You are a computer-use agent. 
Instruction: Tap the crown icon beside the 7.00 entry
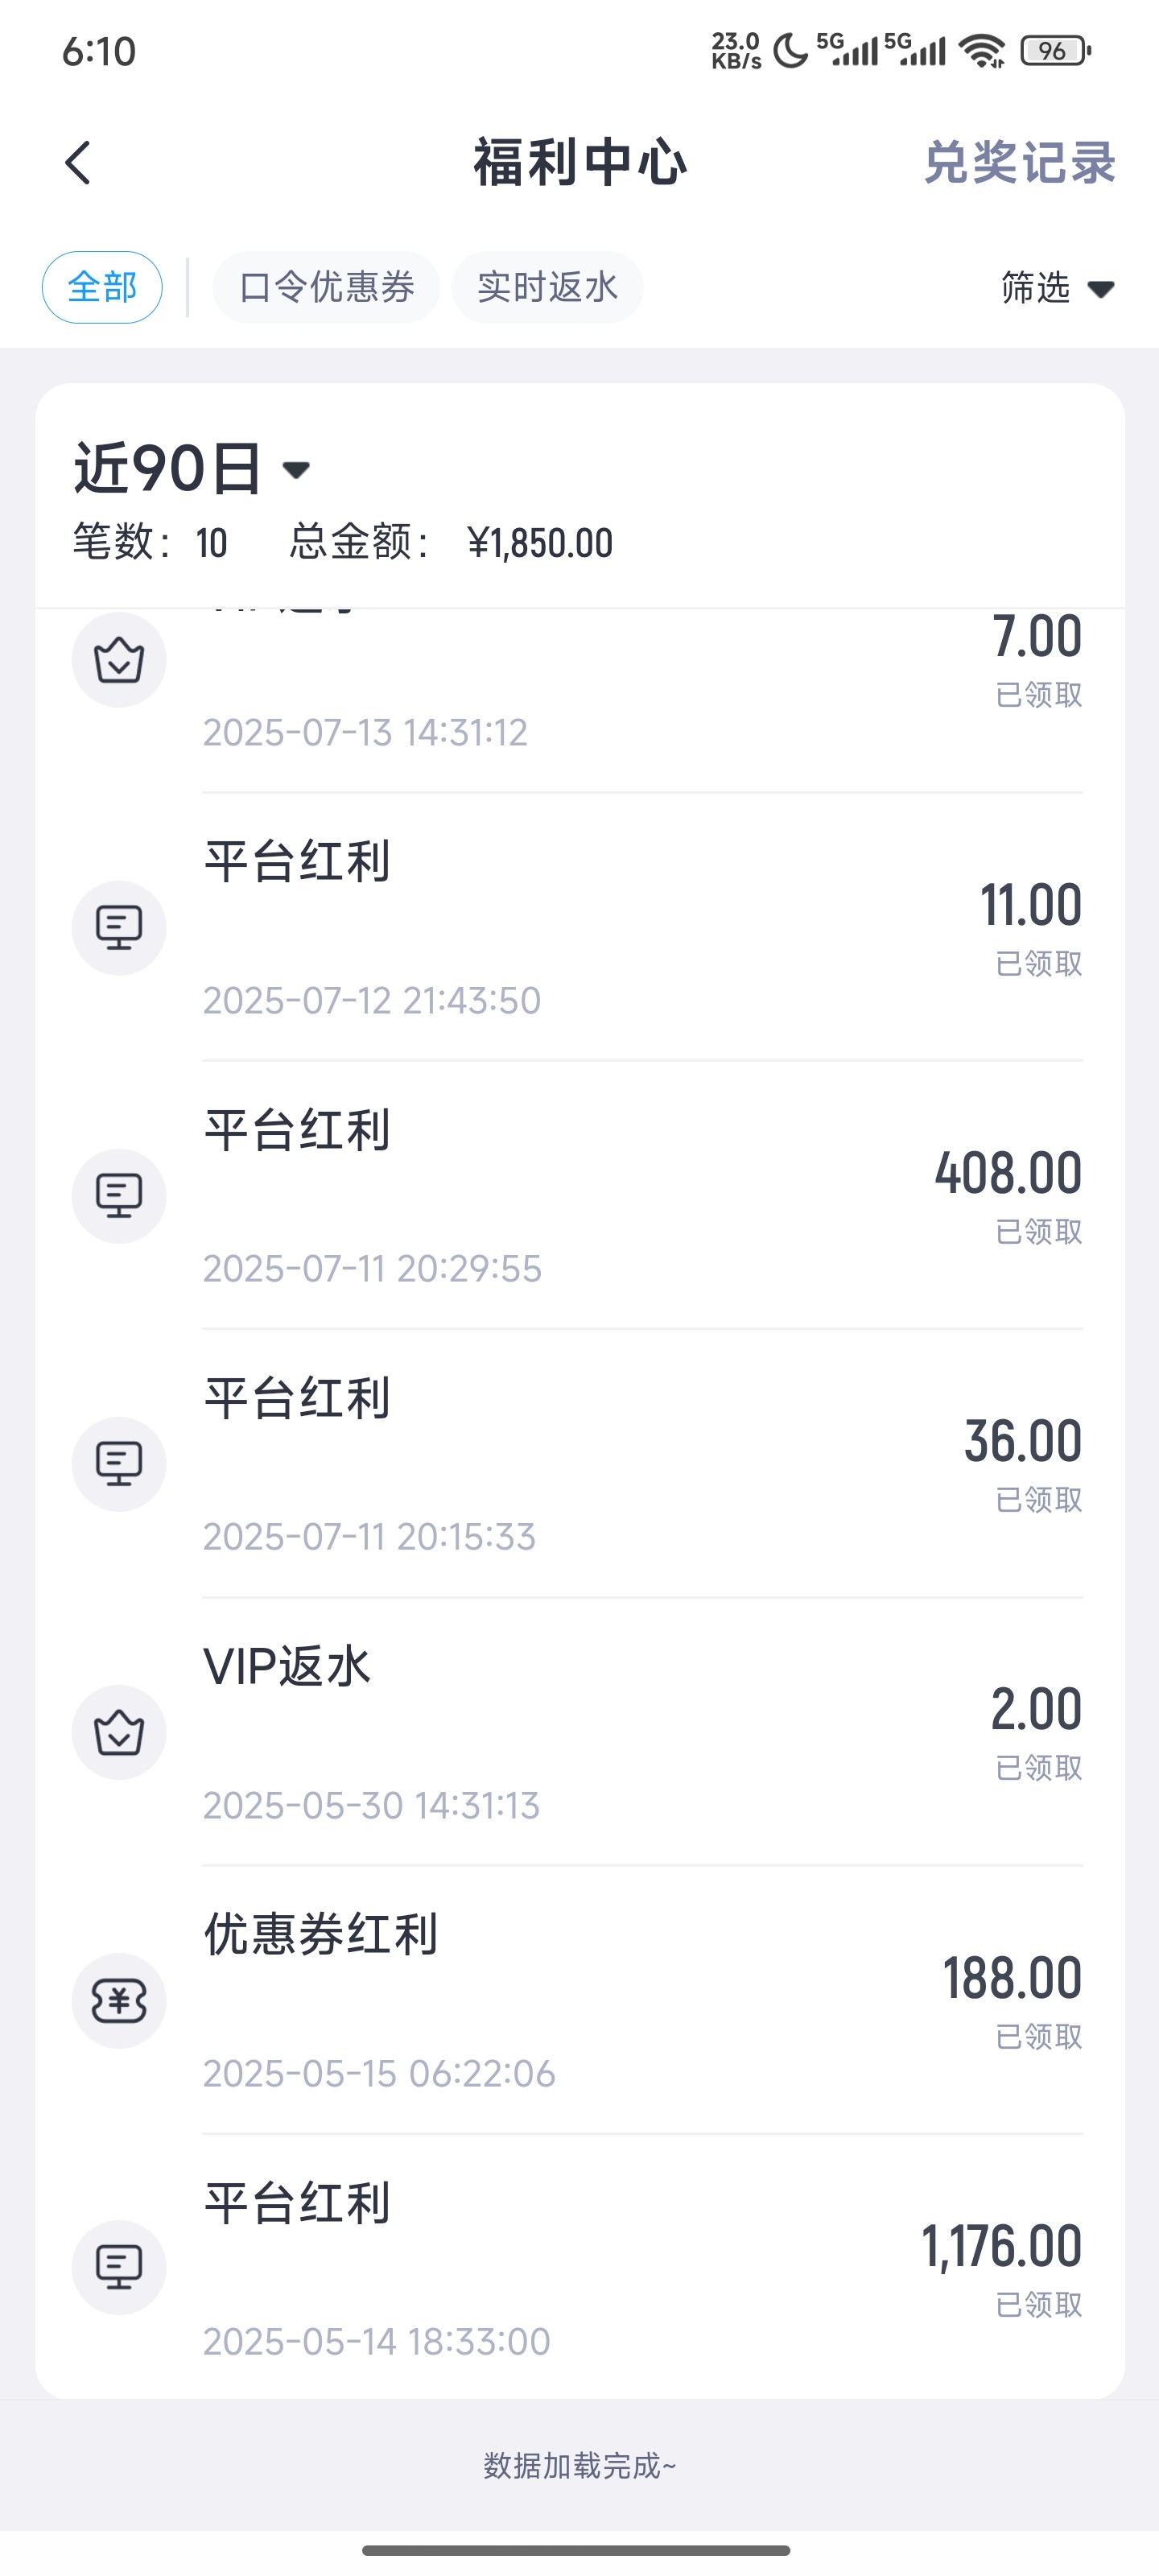pos(119,660)
